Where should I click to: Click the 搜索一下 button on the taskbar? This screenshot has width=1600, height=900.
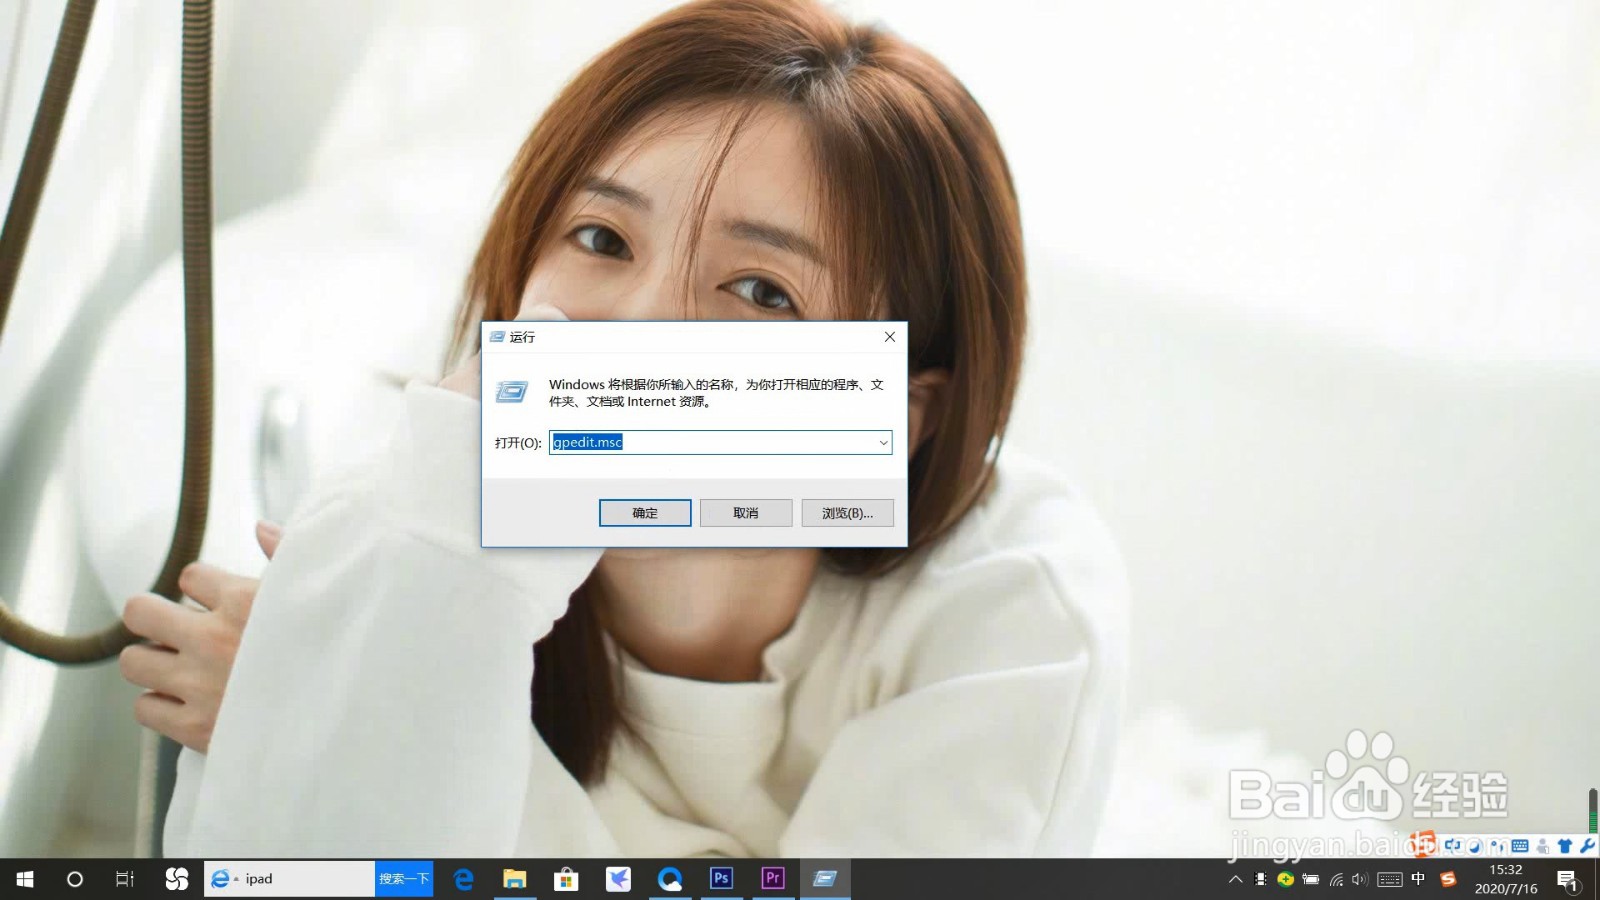(x=404, y=879)
